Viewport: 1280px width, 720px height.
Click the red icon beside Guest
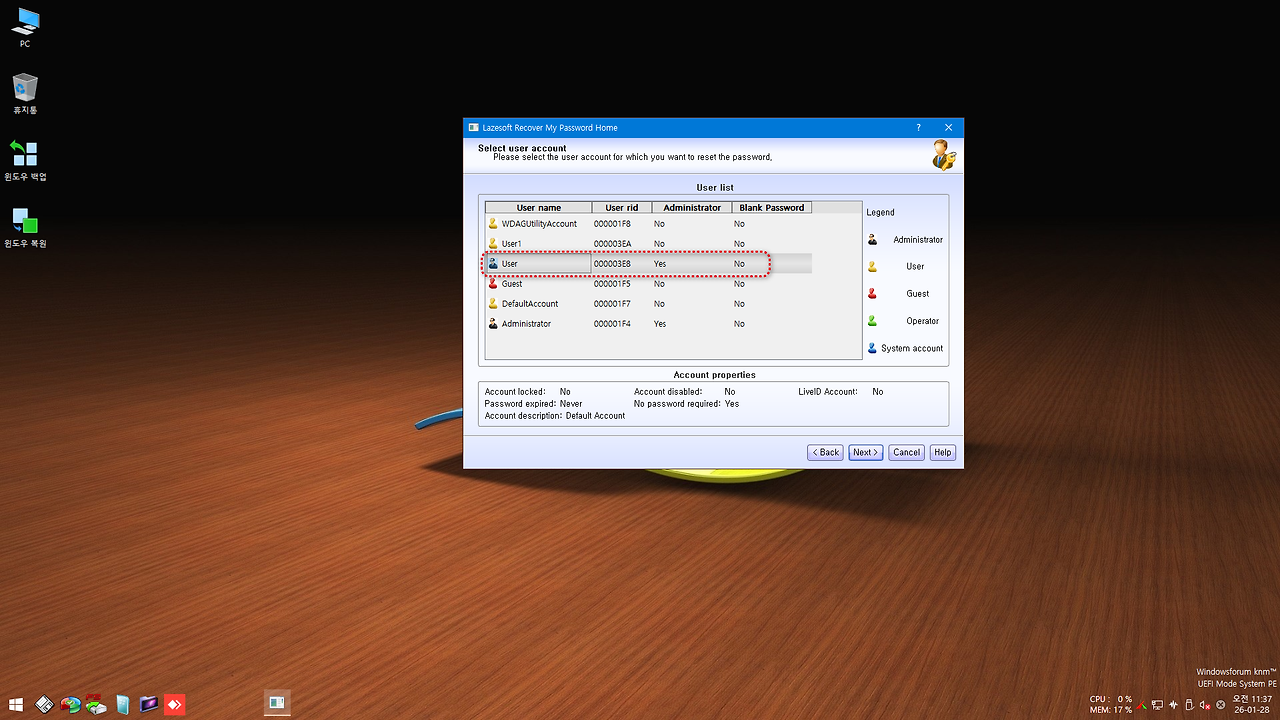coord(493,283)
